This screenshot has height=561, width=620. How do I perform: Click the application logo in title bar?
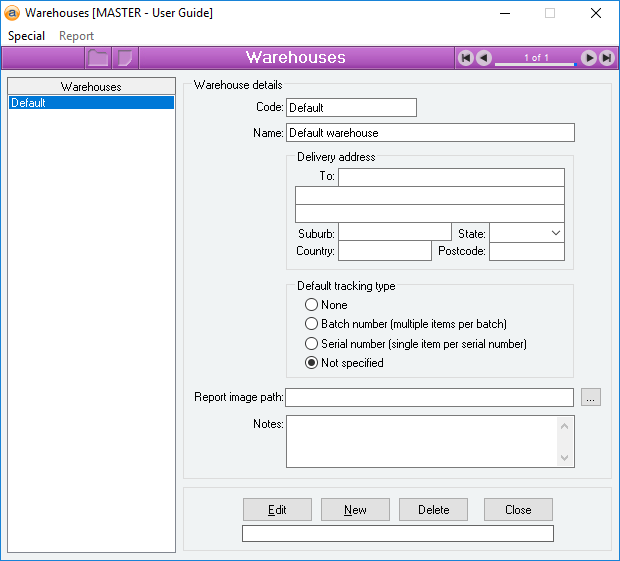coord(13,13)
